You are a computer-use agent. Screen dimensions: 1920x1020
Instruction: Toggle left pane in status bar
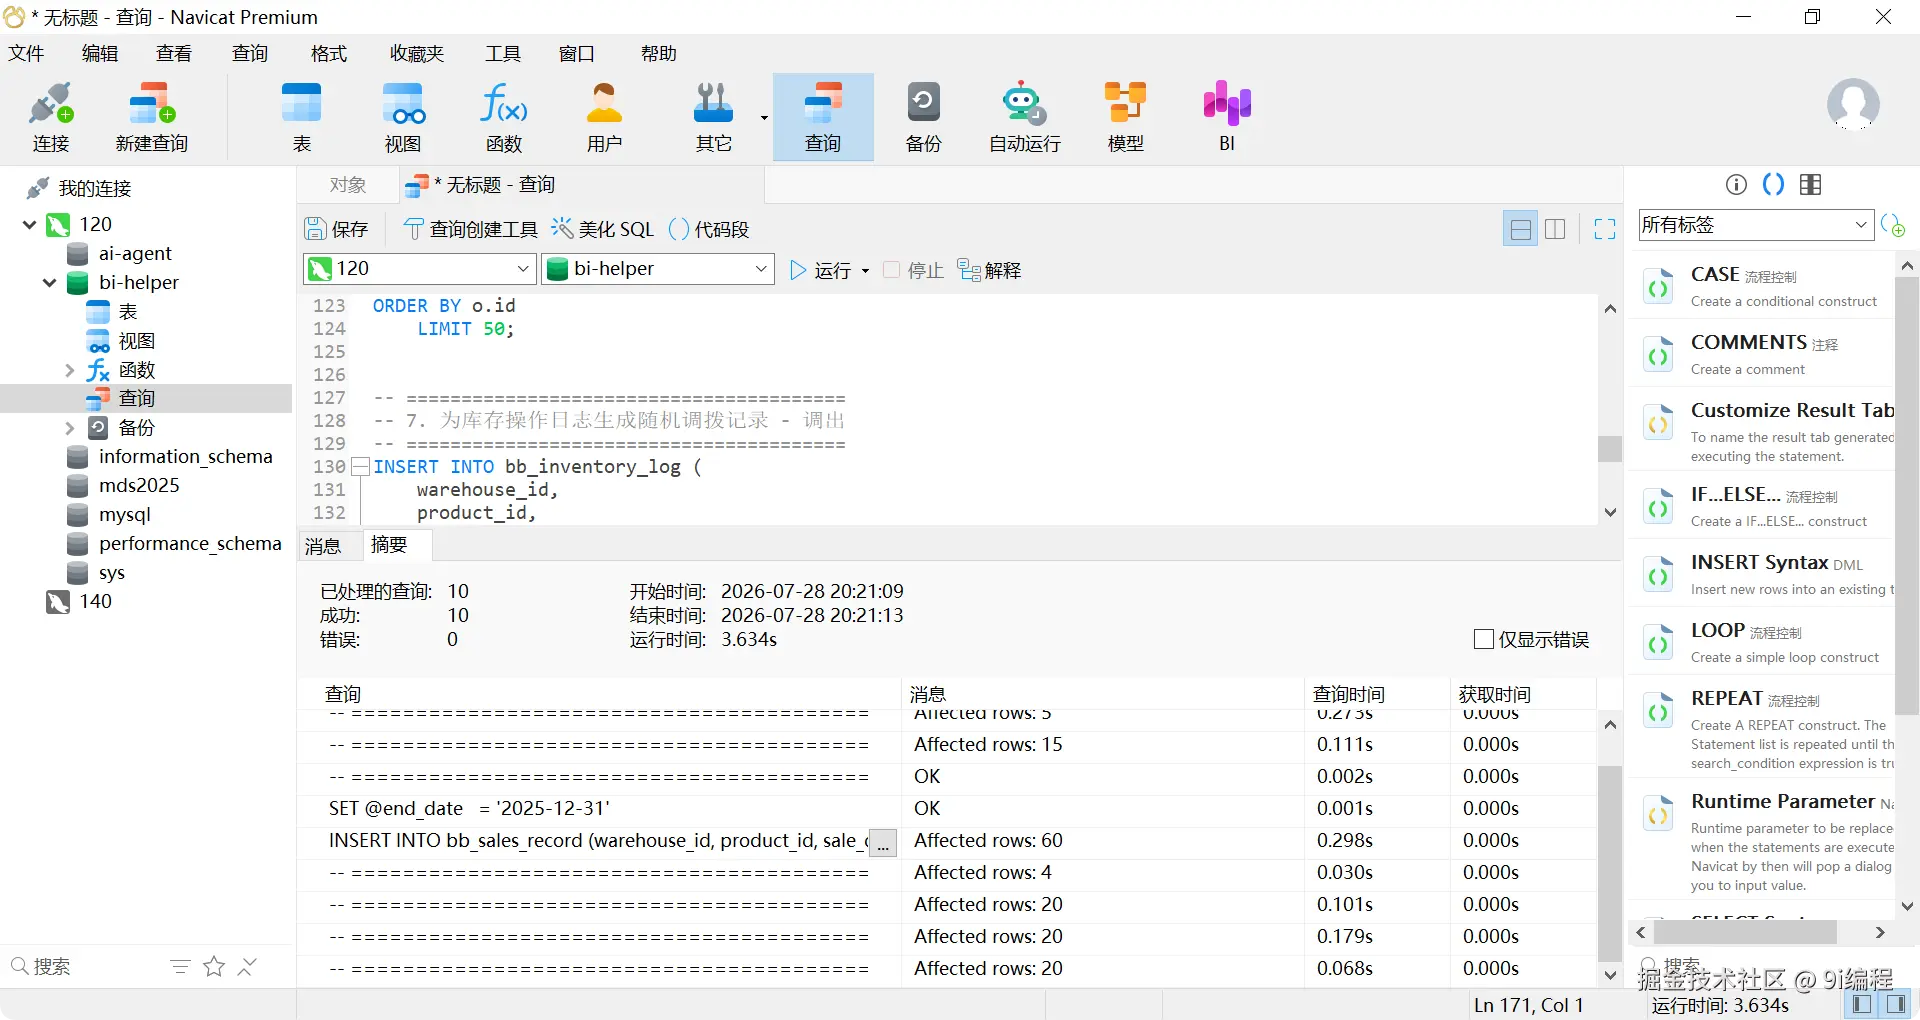pyautogui.click(x=1861, y=1005)
